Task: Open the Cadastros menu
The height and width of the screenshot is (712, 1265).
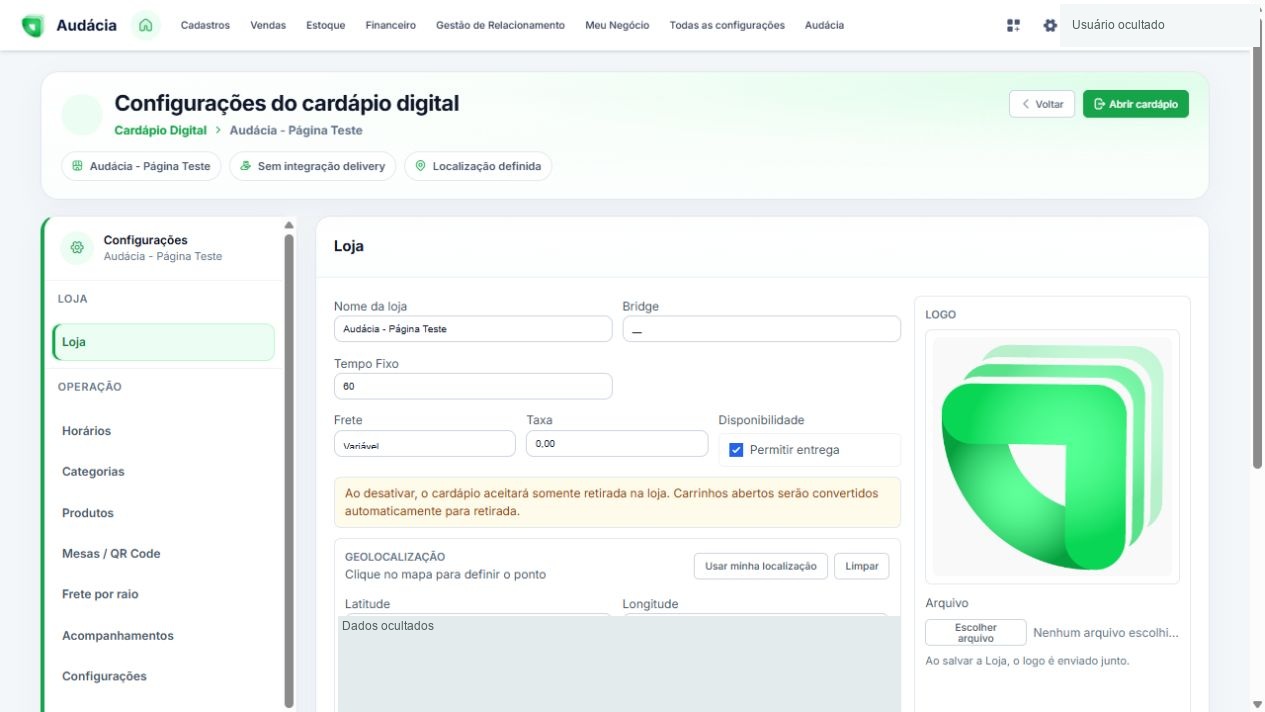Action: click(205, 25)
